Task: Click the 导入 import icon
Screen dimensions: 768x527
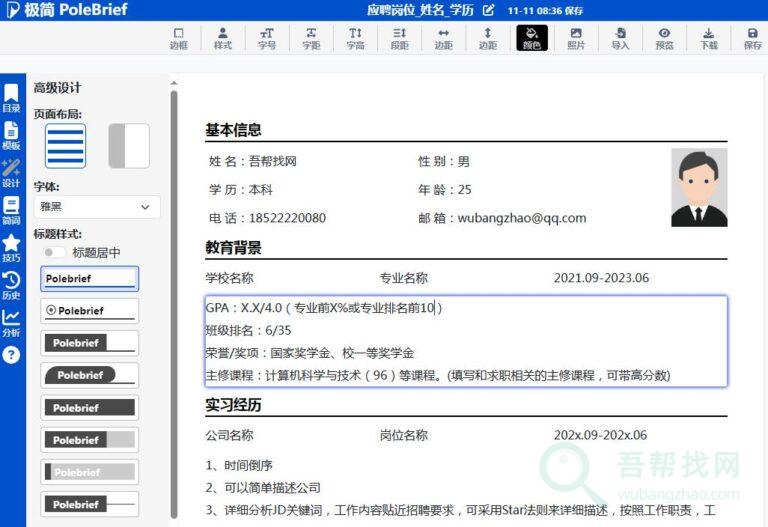Action: (x=620, y=38)
